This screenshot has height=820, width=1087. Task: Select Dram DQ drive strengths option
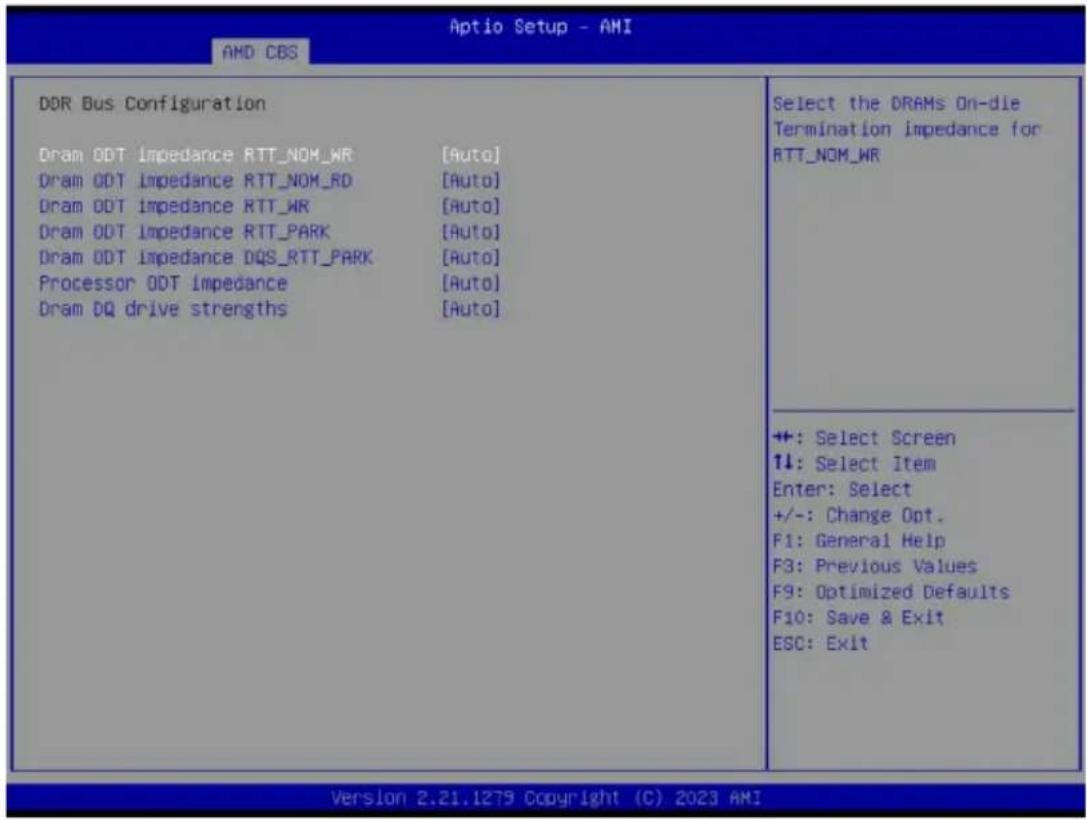click(x=163, y=308)
